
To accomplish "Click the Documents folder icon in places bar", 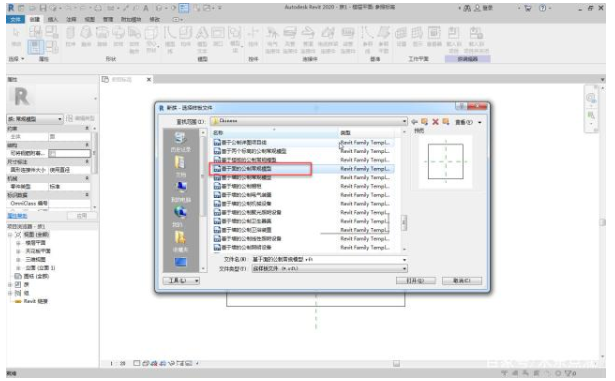I will pyautogui.click(x=180, y=166).
